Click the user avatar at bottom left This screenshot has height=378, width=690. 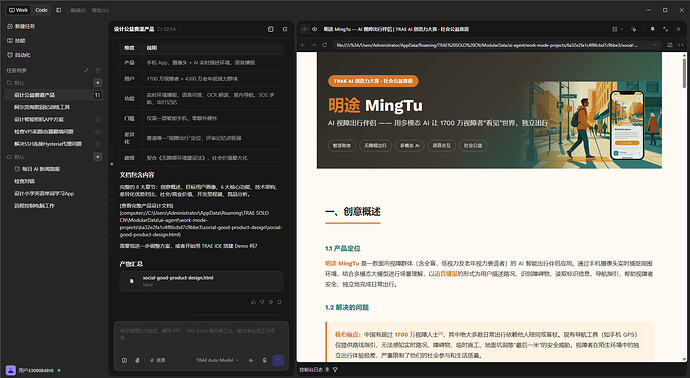11,370
